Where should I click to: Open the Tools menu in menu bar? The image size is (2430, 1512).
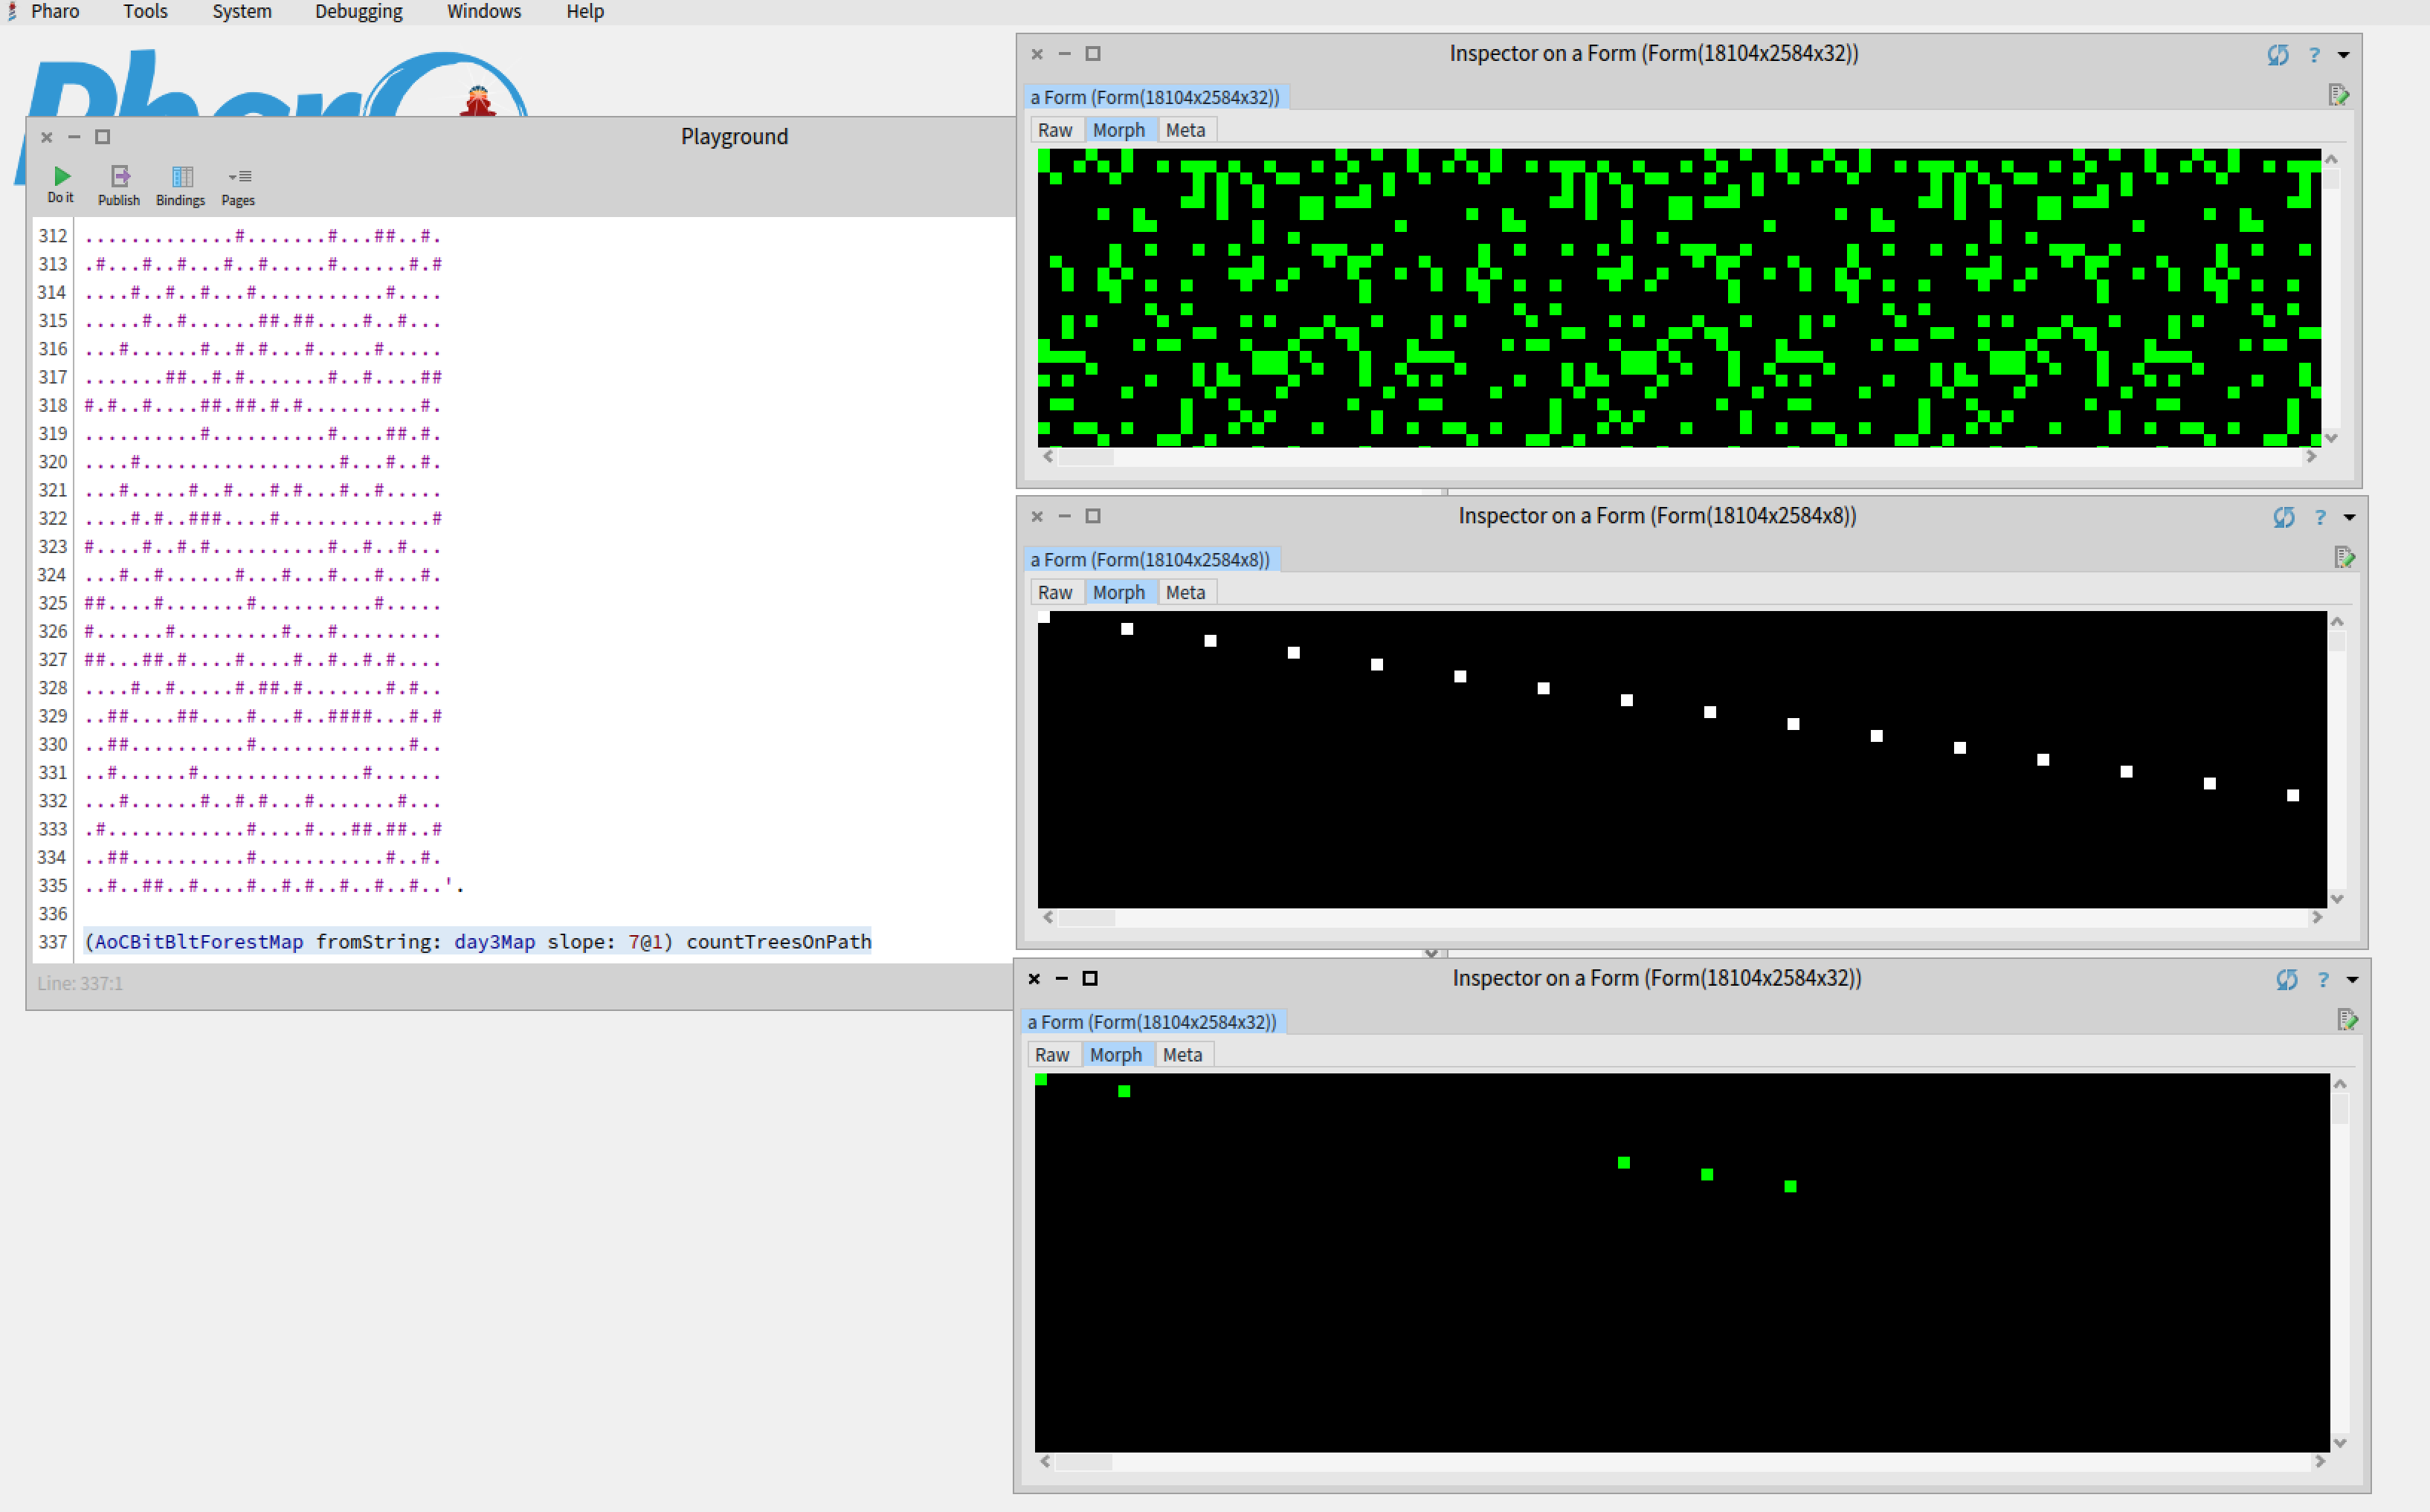145,12
